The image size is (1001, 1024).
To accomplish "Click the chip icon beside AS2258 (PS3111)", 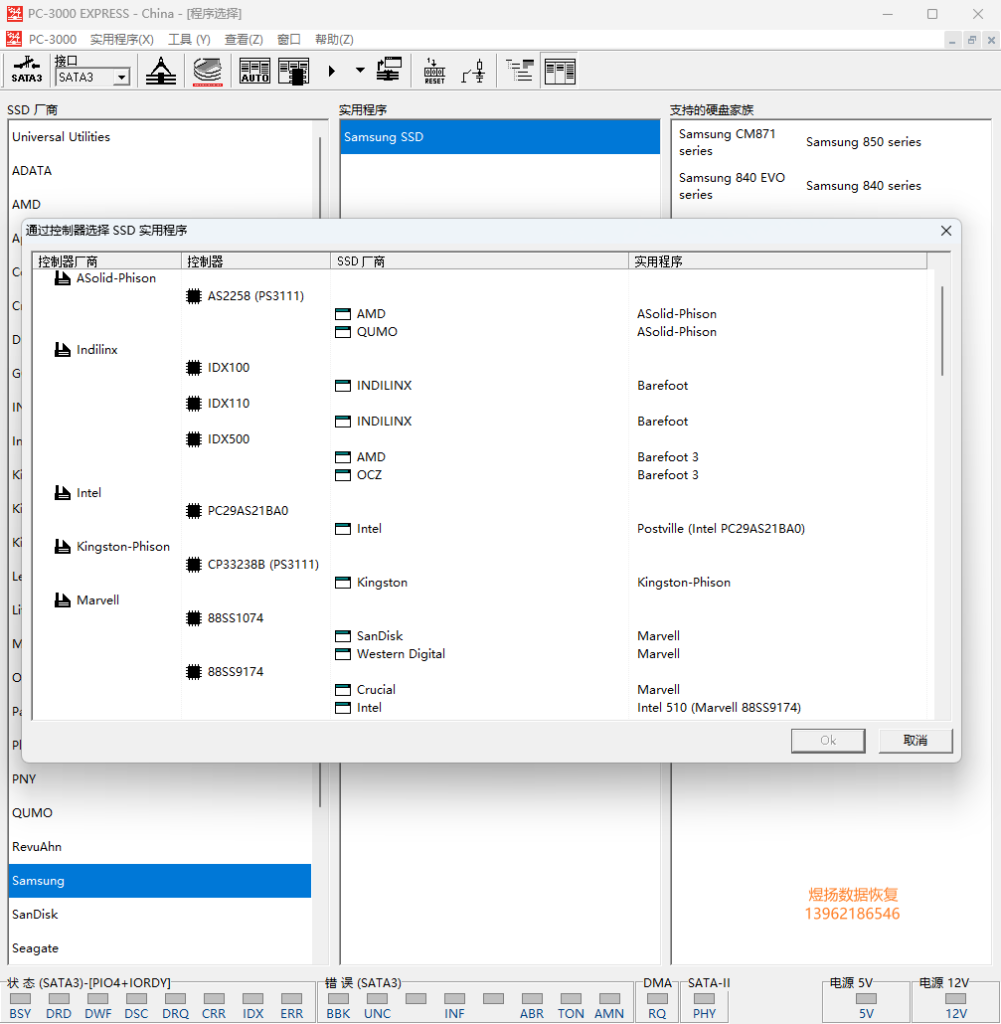I will click(x=194, y=296).
